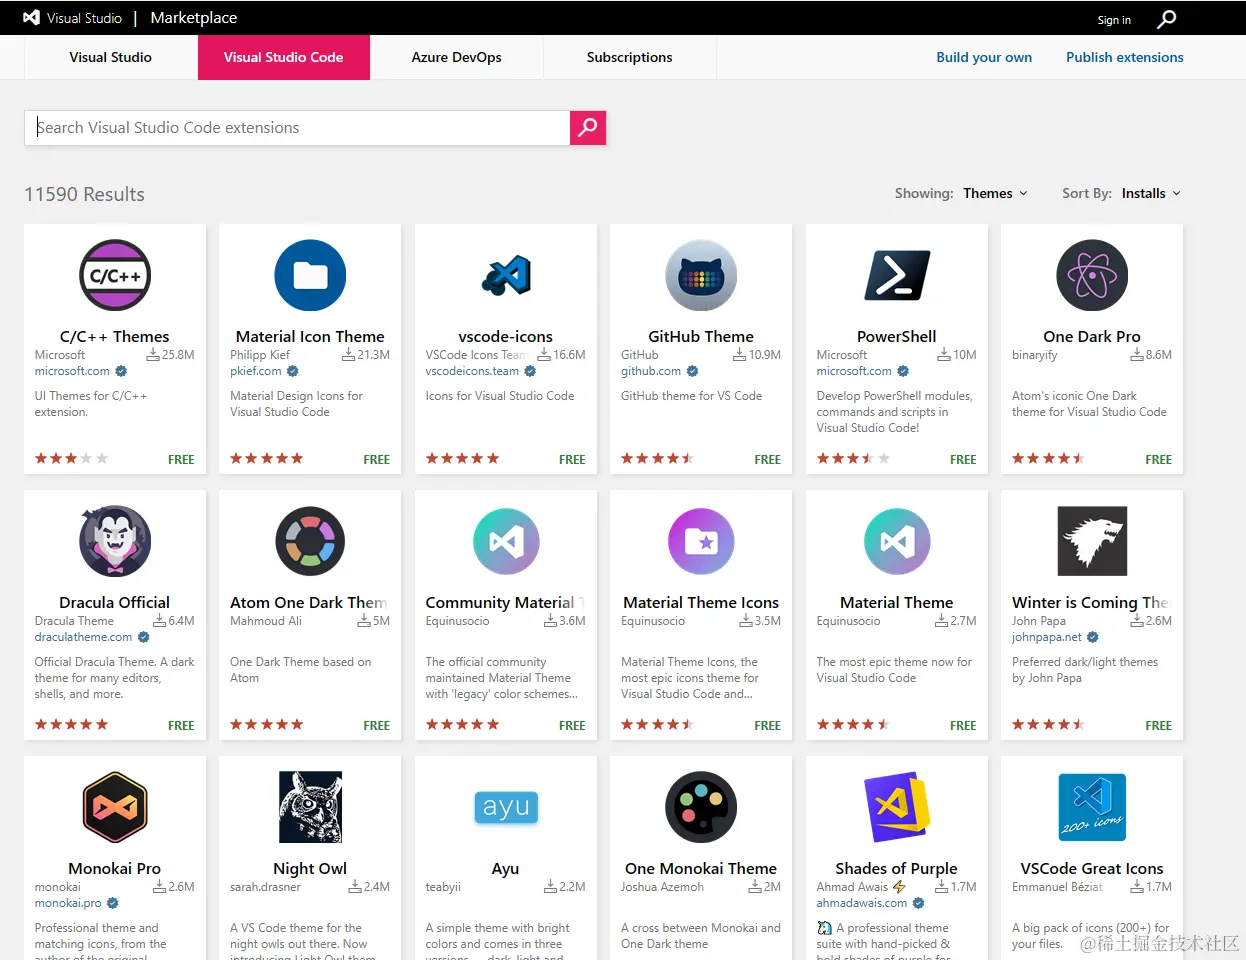Open the Shades of Purple icon
This screenshot has height=960, width=1246.
tap(897, 807)
